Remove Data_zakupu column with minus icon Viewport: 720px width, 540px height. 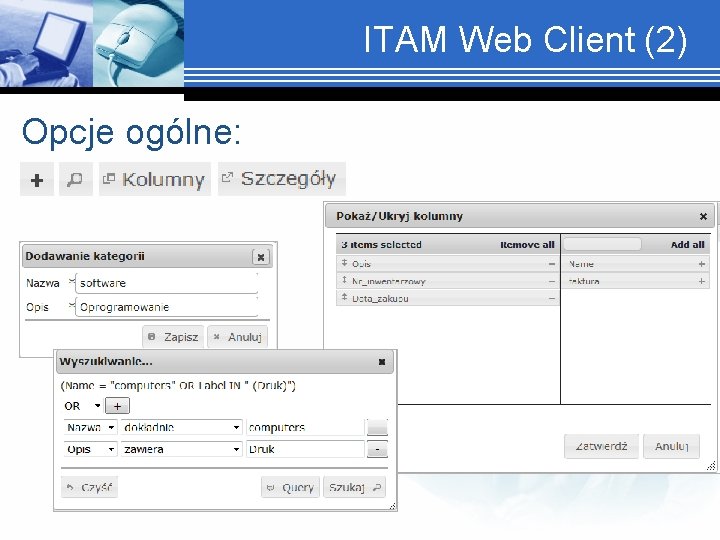pos(551,298)
